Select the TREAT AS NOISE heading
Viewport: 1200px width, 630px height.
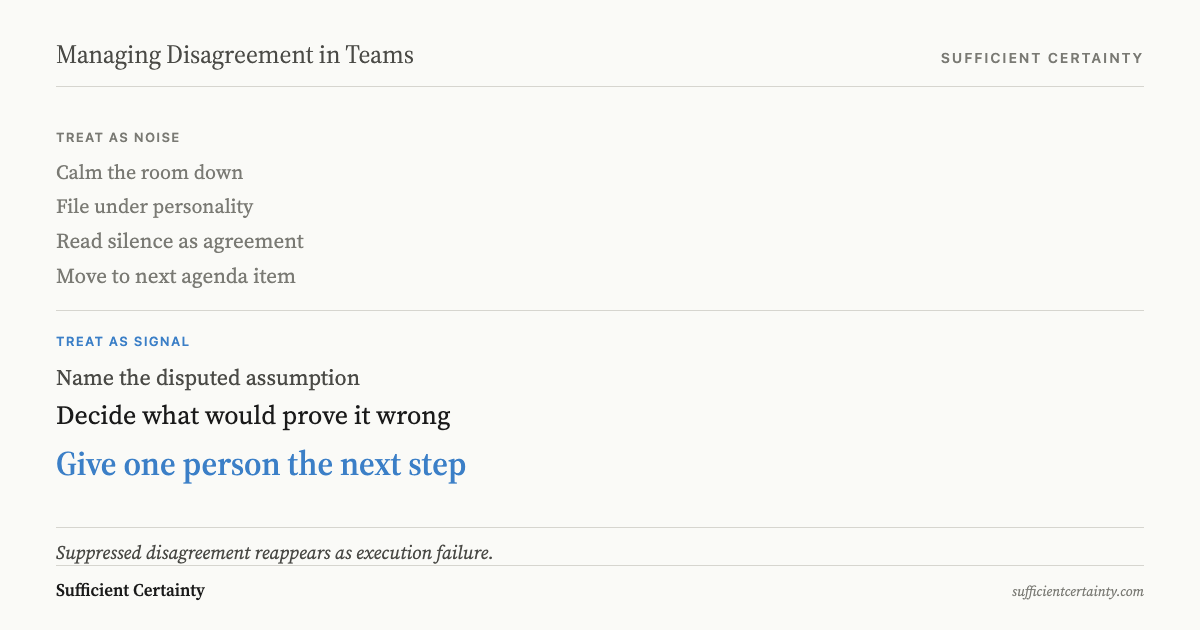point(118,138)
